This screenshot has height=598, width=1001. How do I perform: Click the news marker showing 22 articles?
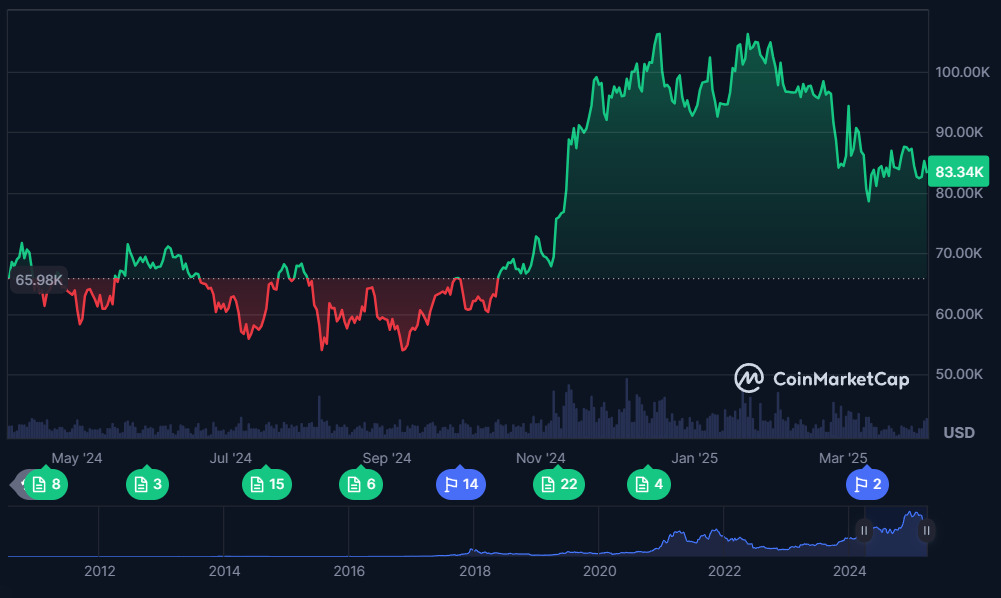click(558, 485)
